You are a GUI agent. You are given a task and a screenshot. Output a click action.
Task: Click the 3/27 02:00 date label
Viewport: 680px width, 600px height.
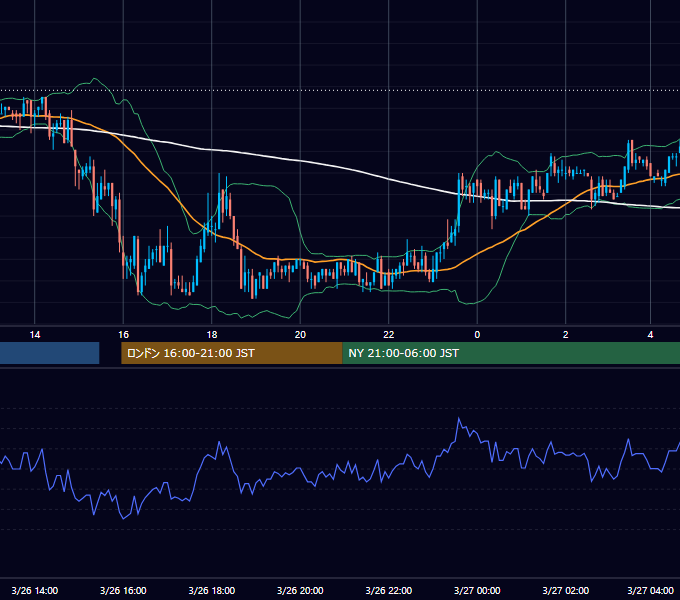(x=566, y=590)
